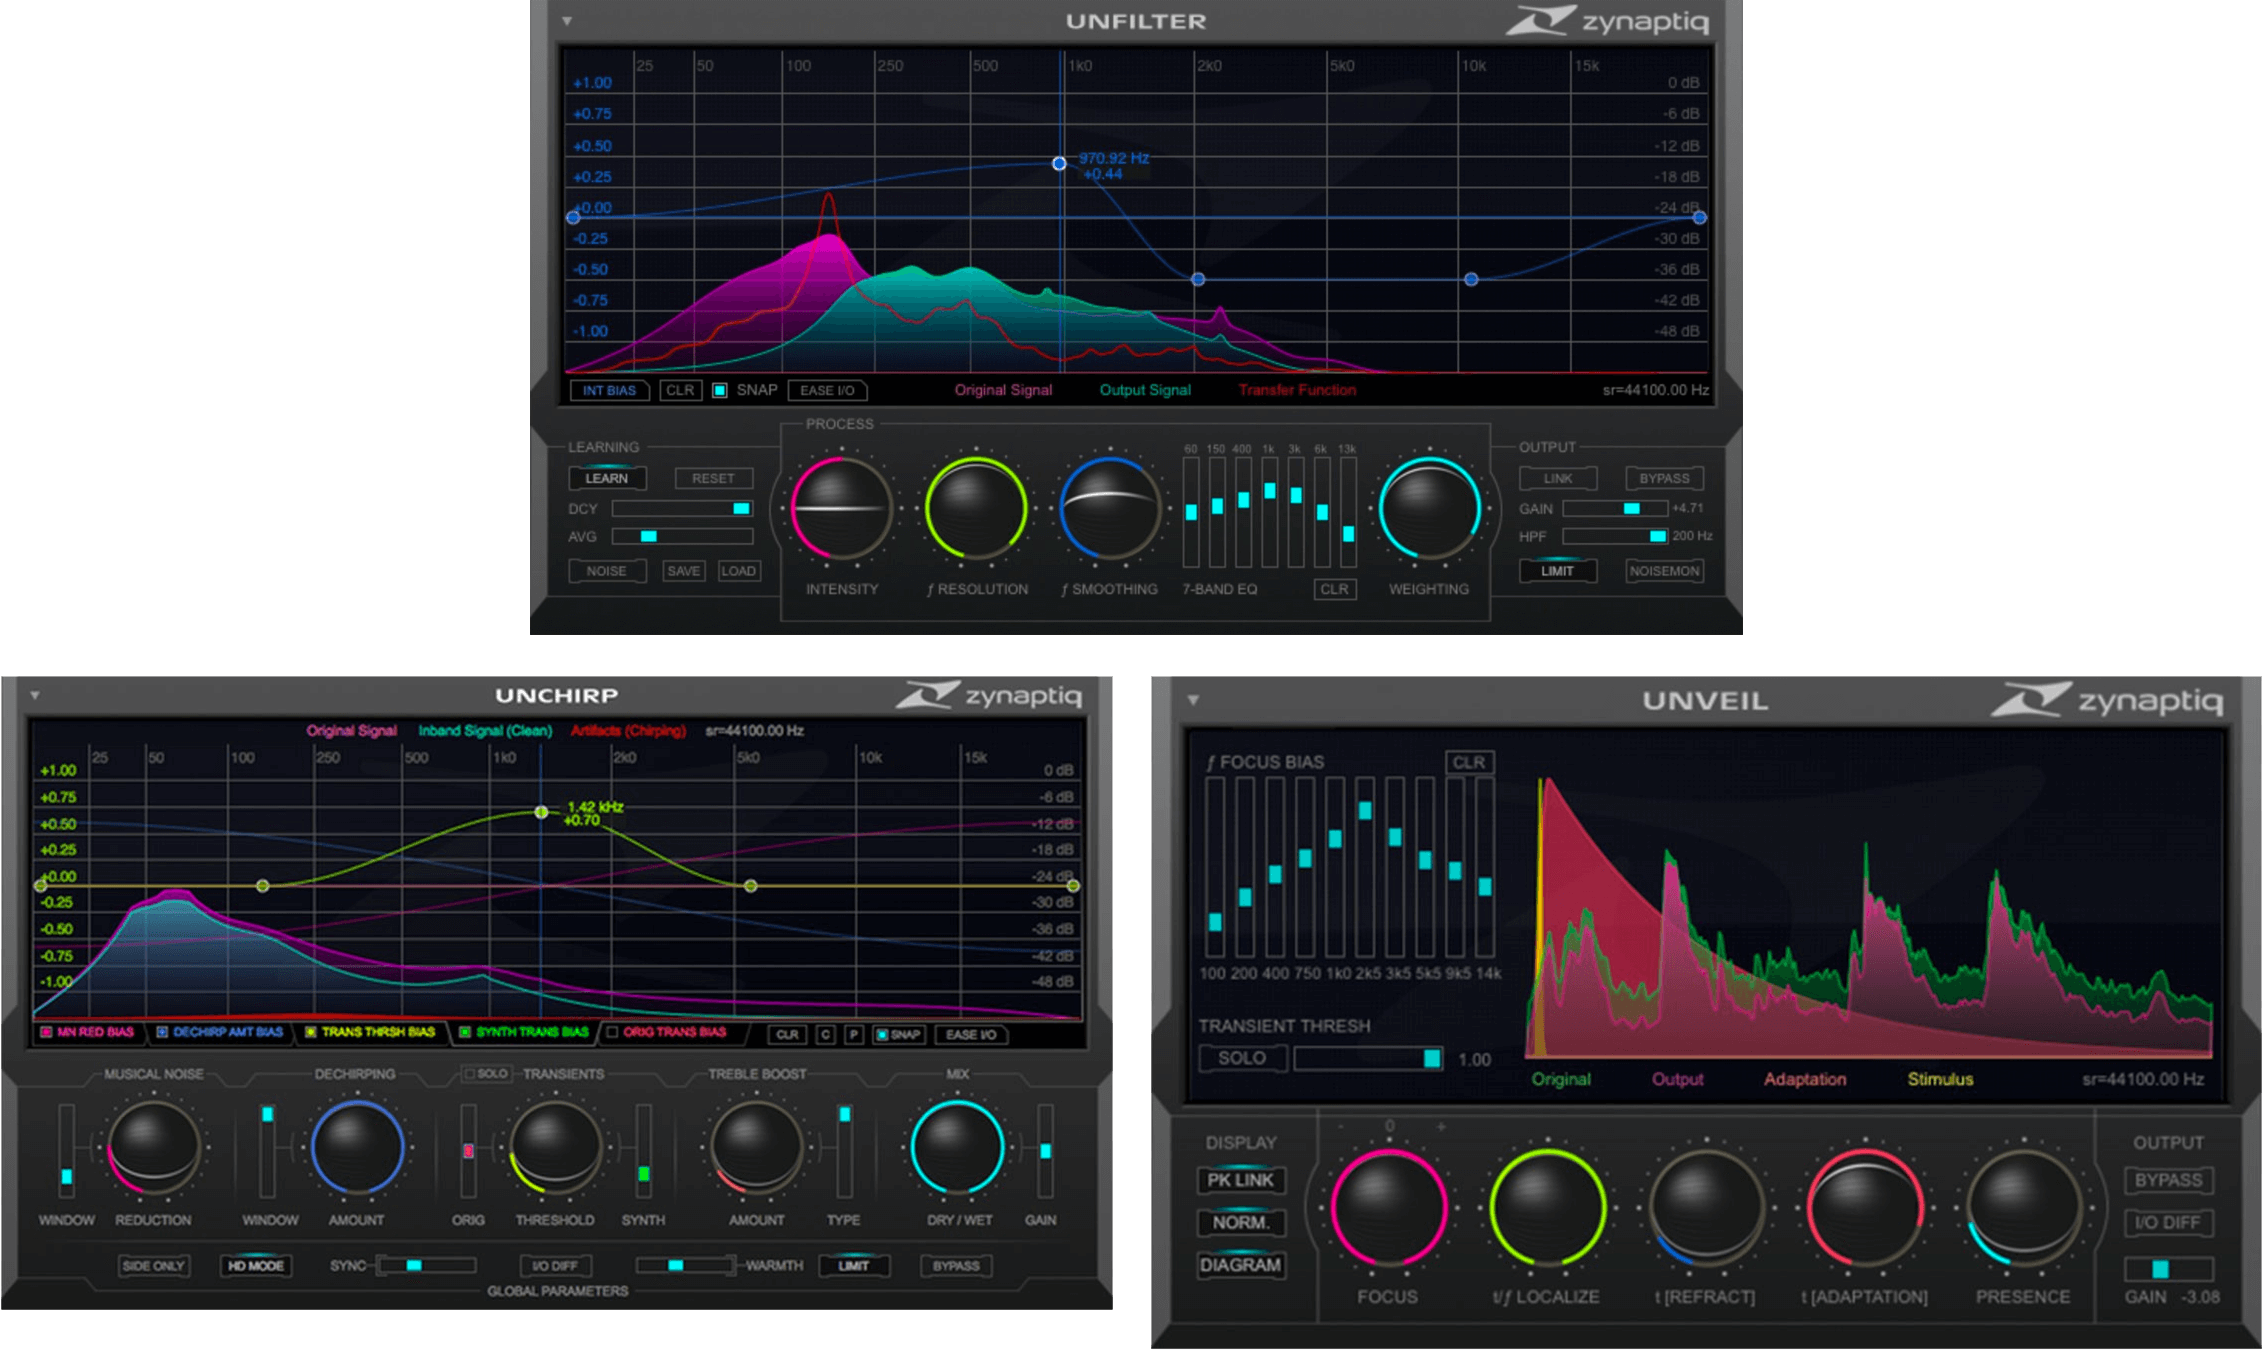The width and height of the screenshot is (2263, 1352).
Task: Click the Unchirp dechirping AMOUNT knob
Action: coord(356,1148)
